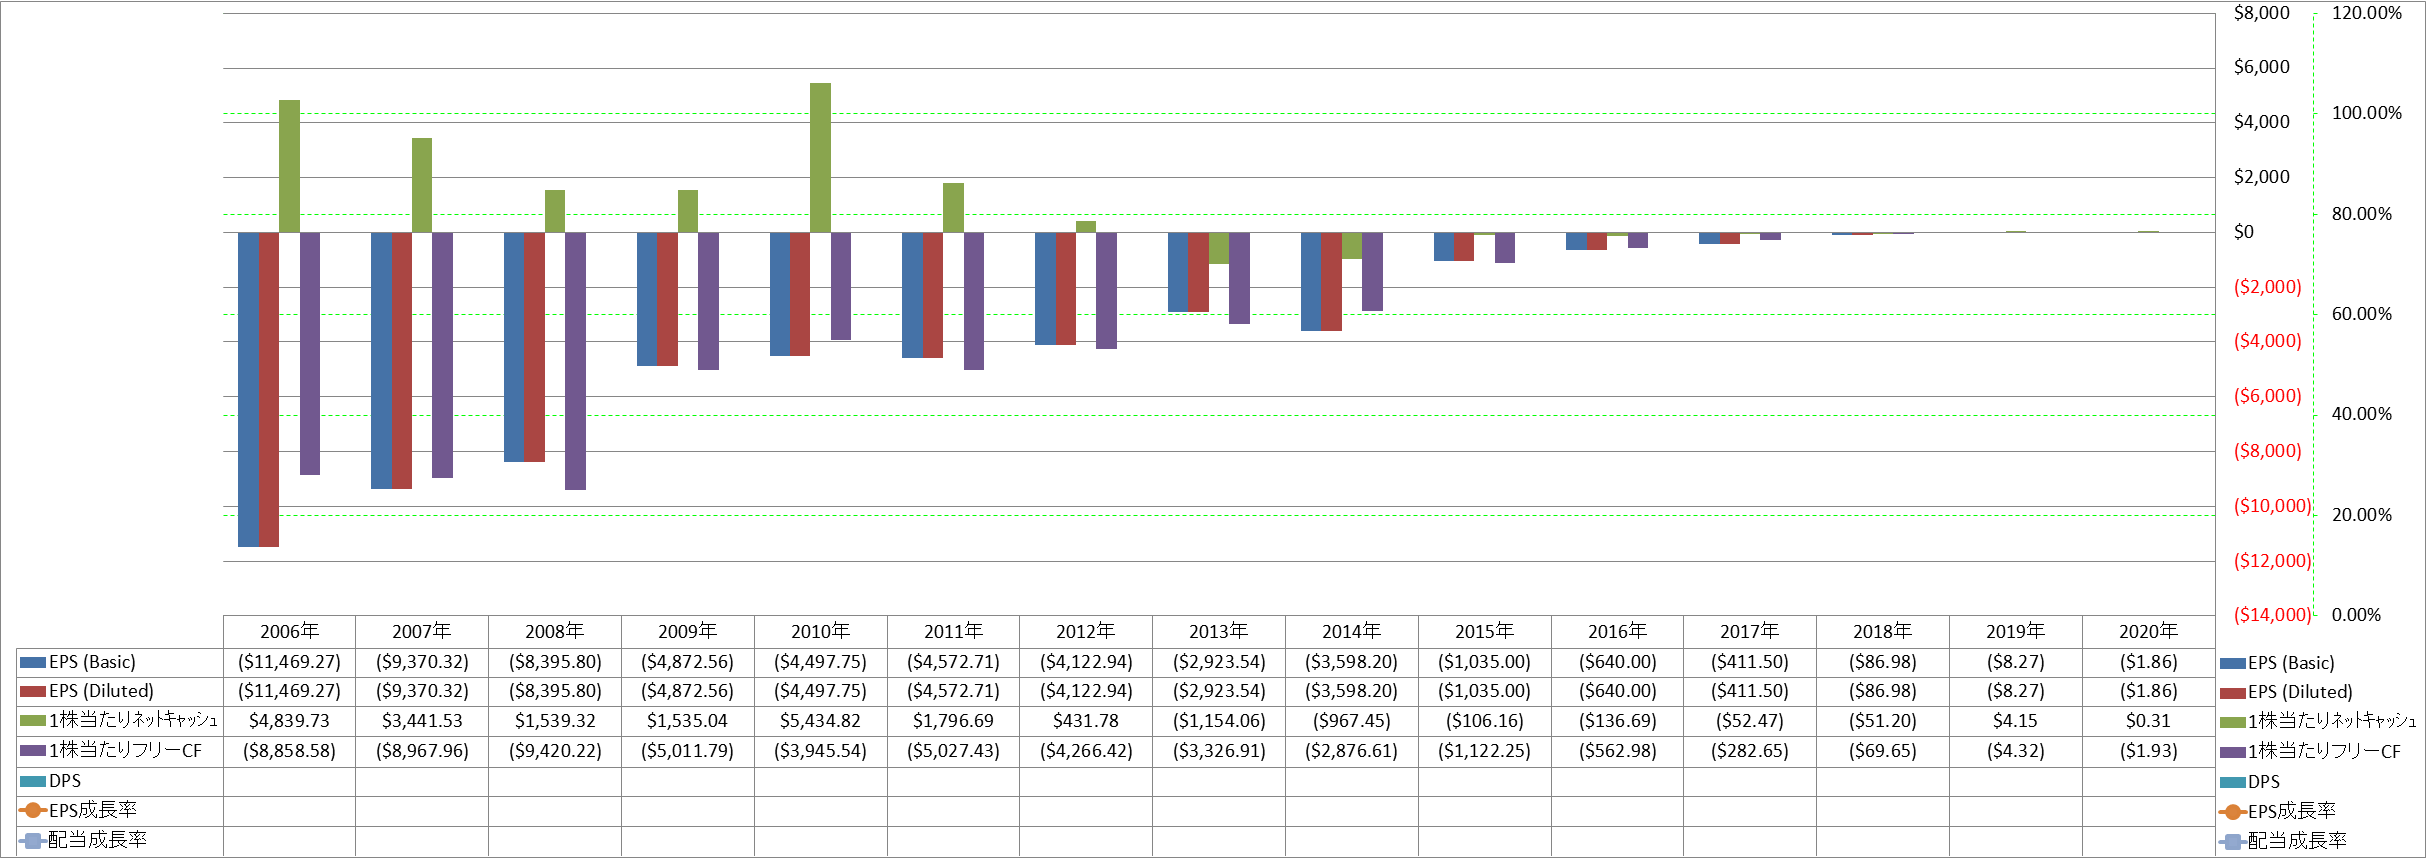This screenshot has height=858, width=2426.
Task: Click the 2011 green net cash bar
Action: (953, 208)
